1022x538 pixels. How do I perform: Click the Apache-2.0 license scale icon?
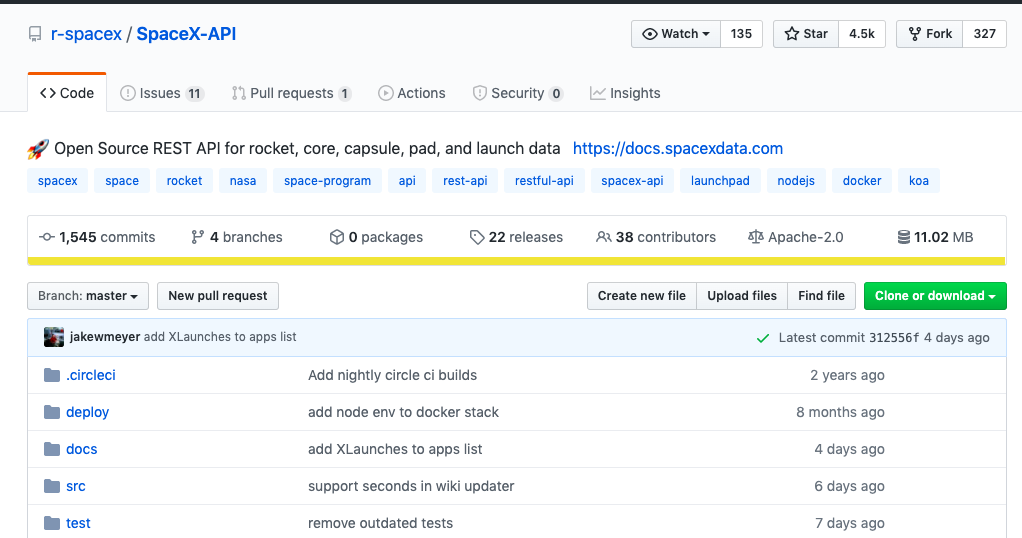coord(755,237)
